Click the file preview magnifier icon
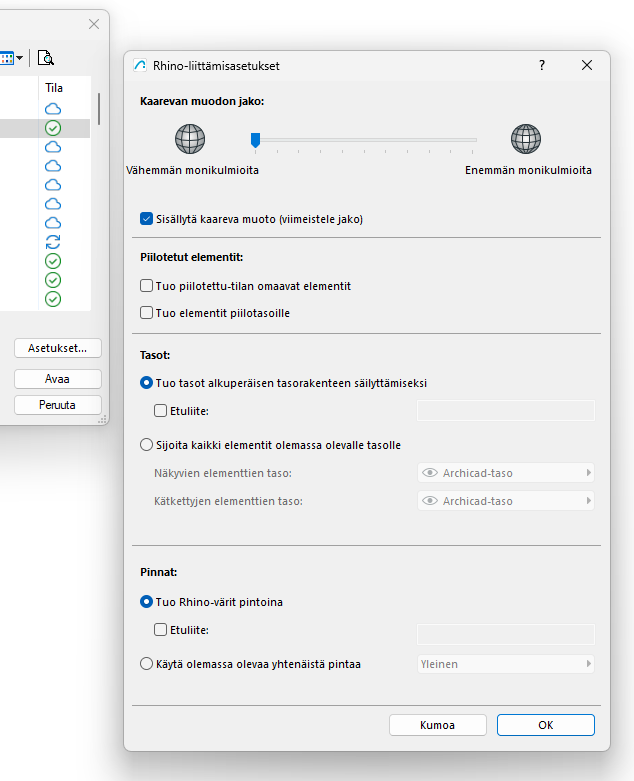 tap(46, 58)
